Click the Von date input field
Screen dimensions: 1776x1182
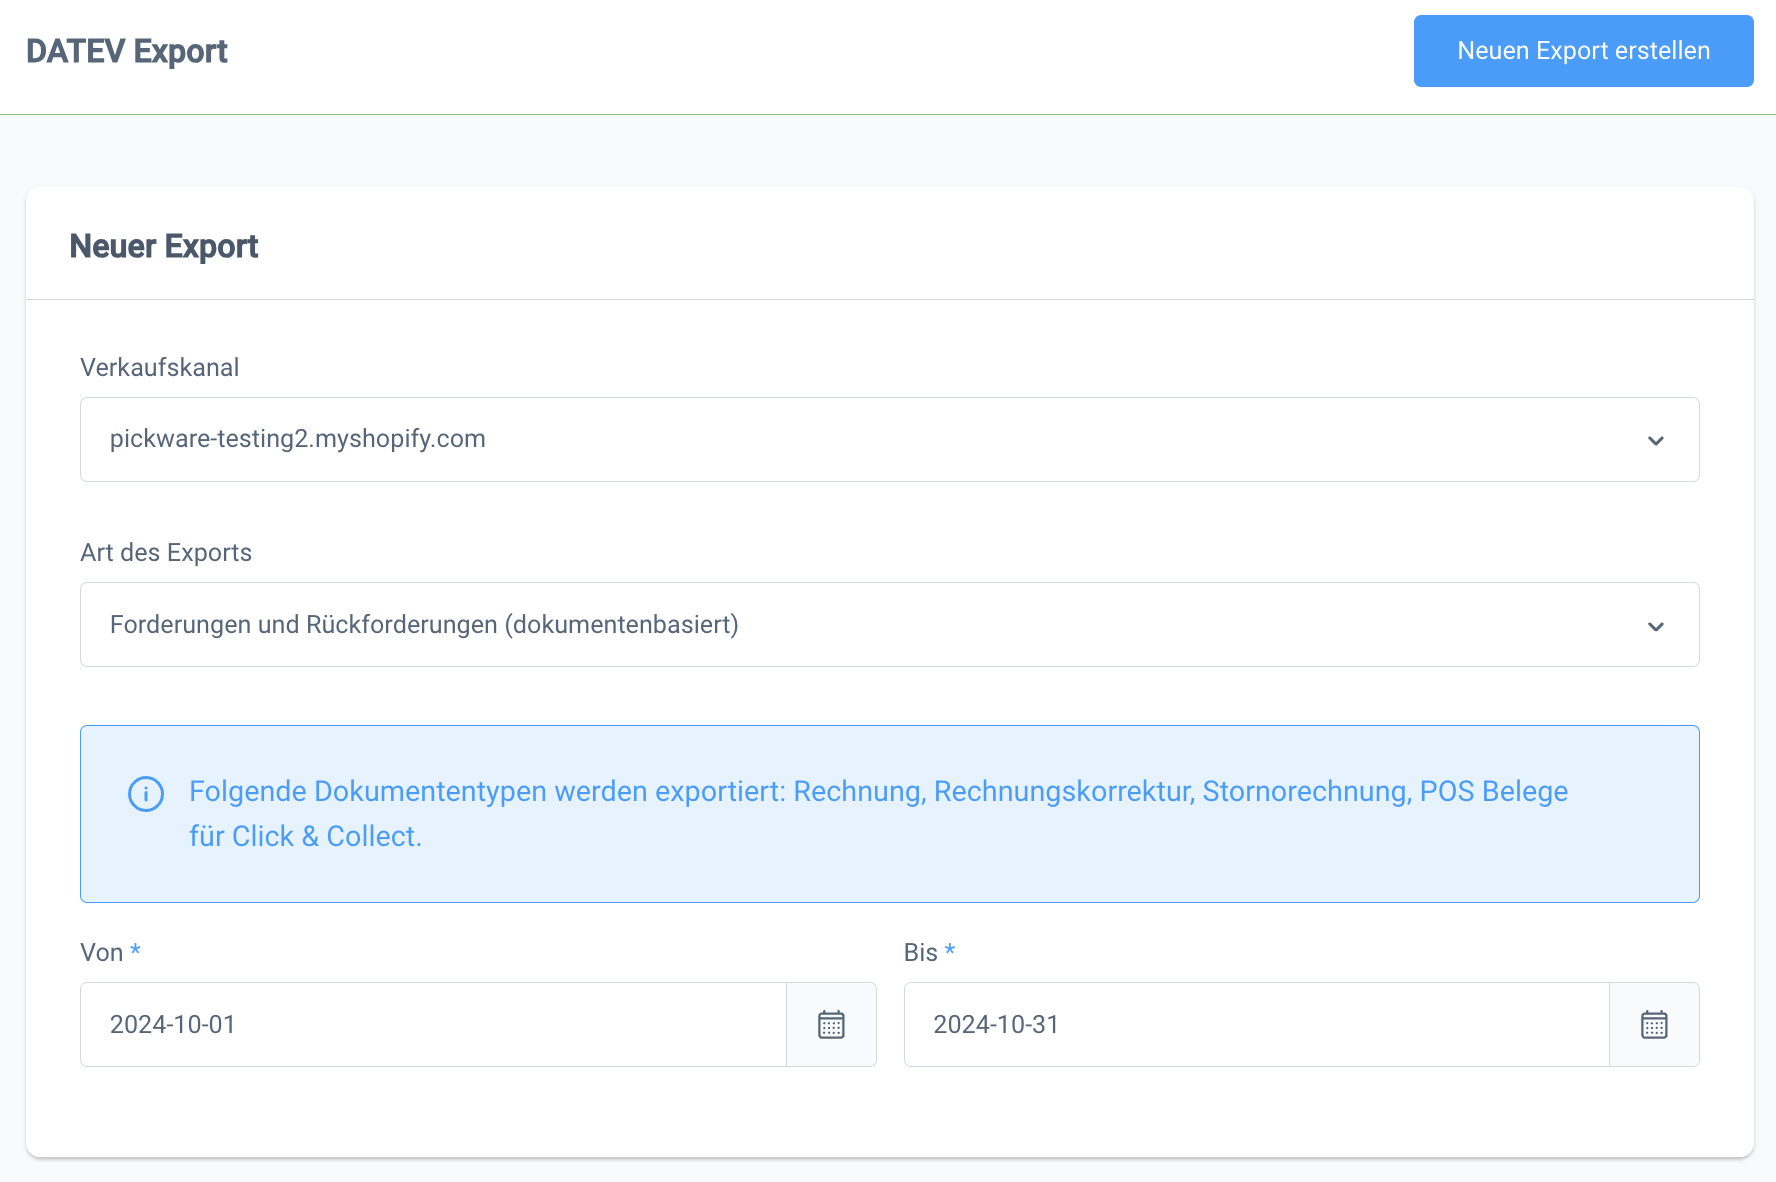click(x=432, y=1024)
